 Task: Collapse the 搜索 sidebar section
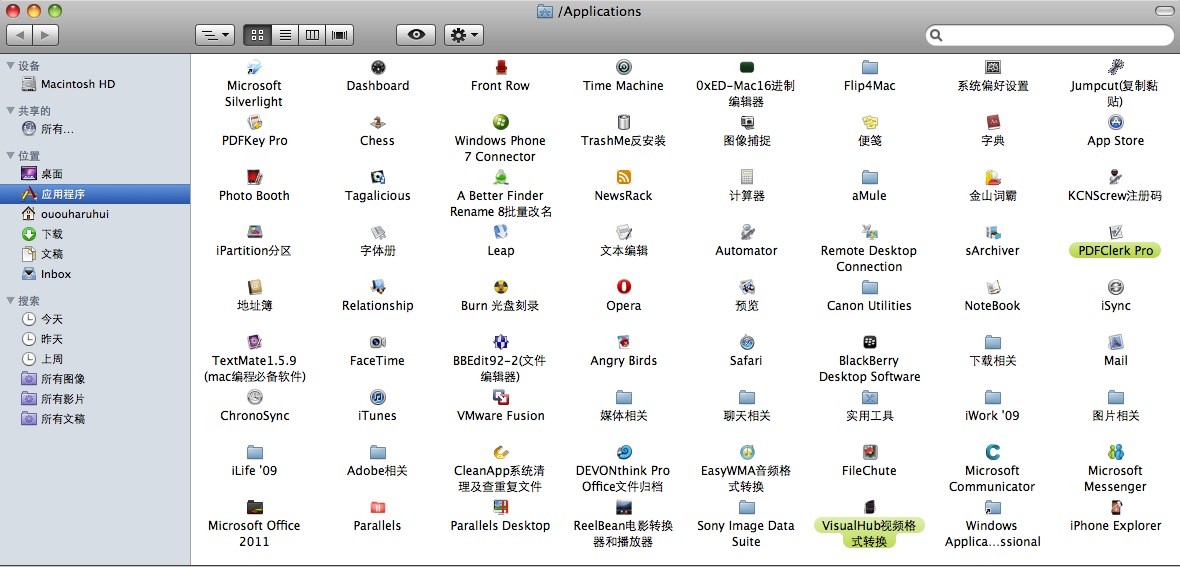click(x=10, y=301)
